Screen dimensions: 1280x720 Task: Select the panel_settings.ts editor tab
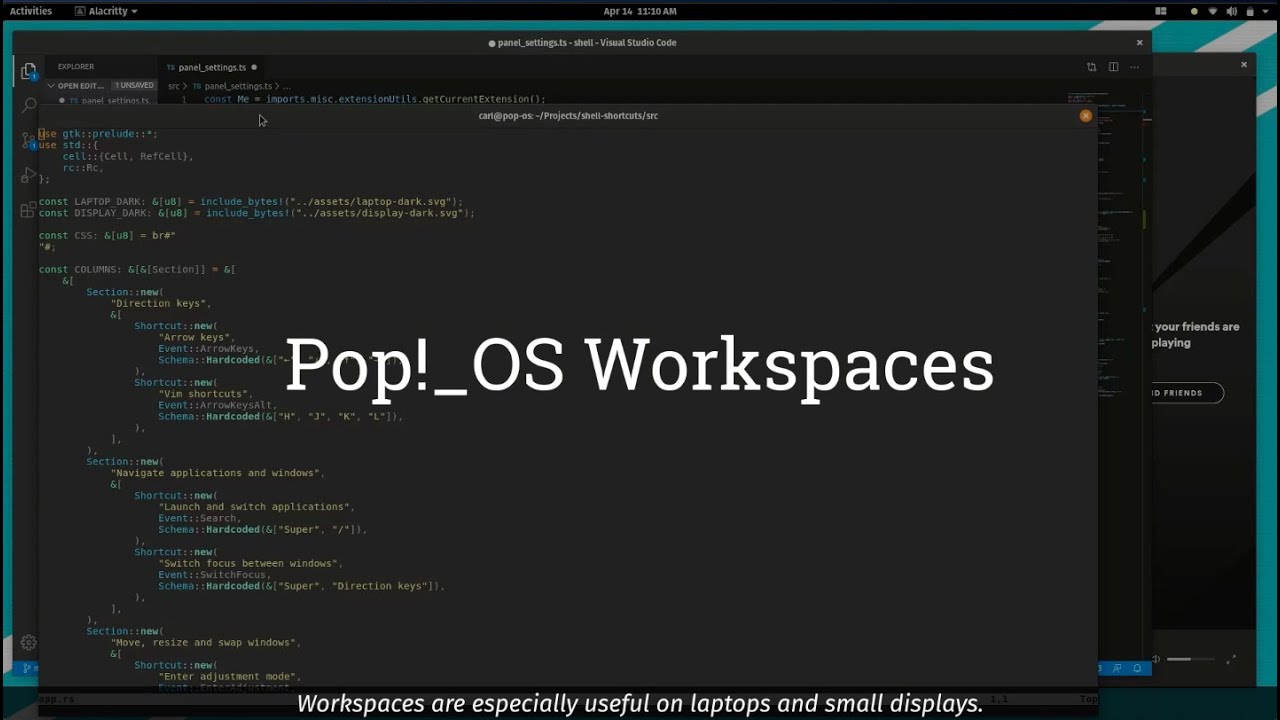212,67
